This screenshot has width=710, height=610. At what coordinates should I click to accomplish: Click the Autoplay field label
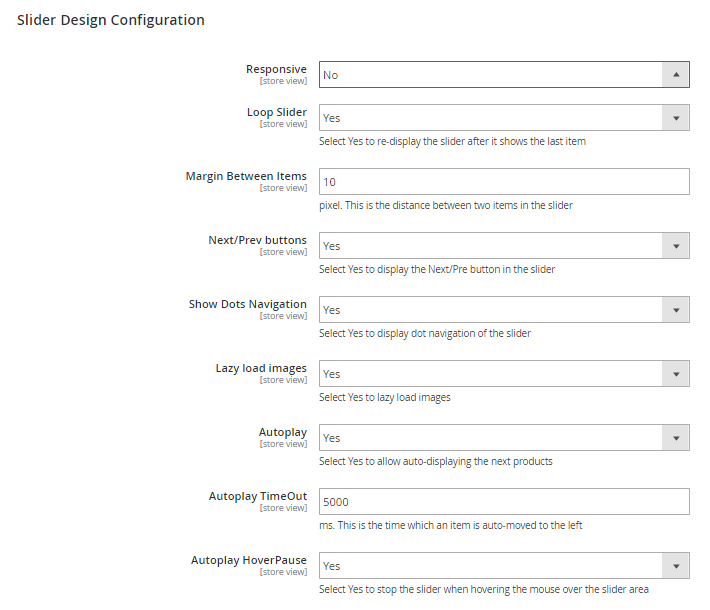pyautogui.click(x=283, y=432)
